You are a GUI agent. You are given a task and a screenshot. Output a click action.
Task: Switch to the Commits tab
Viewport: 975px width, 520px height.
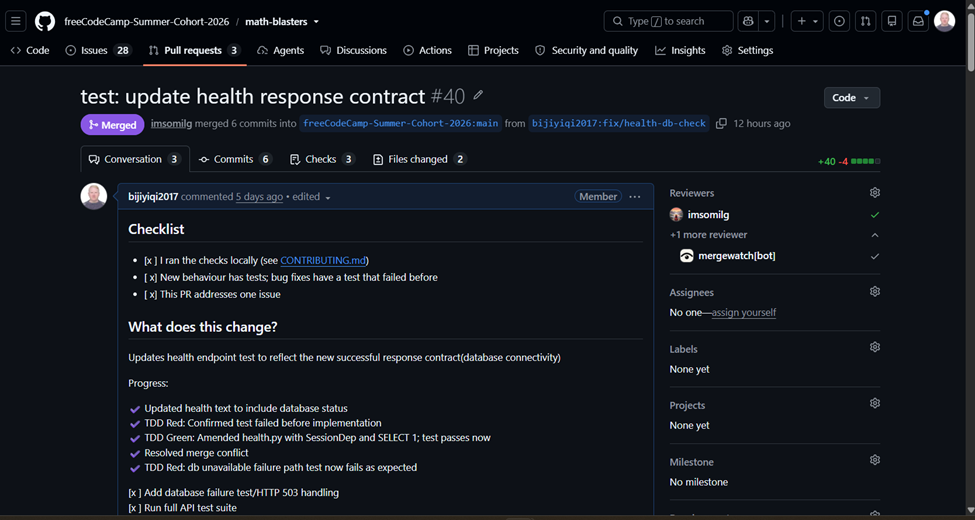[x=235, y=159]
